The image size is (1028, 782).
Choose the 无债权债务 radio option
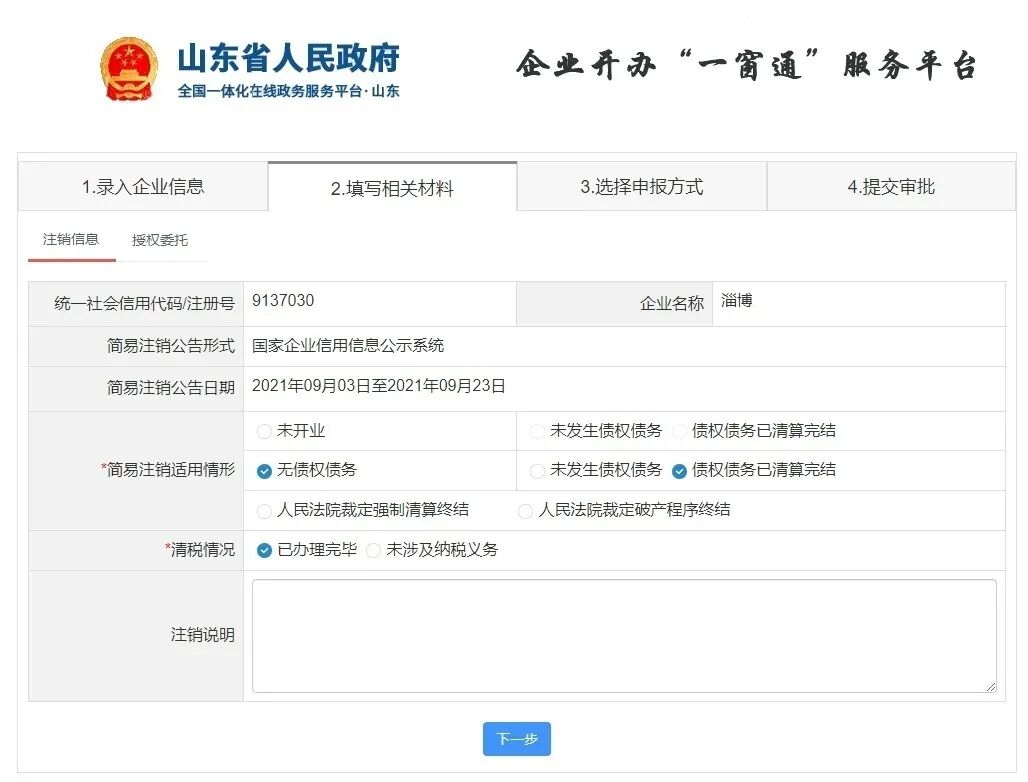click(x=264, y=471)
